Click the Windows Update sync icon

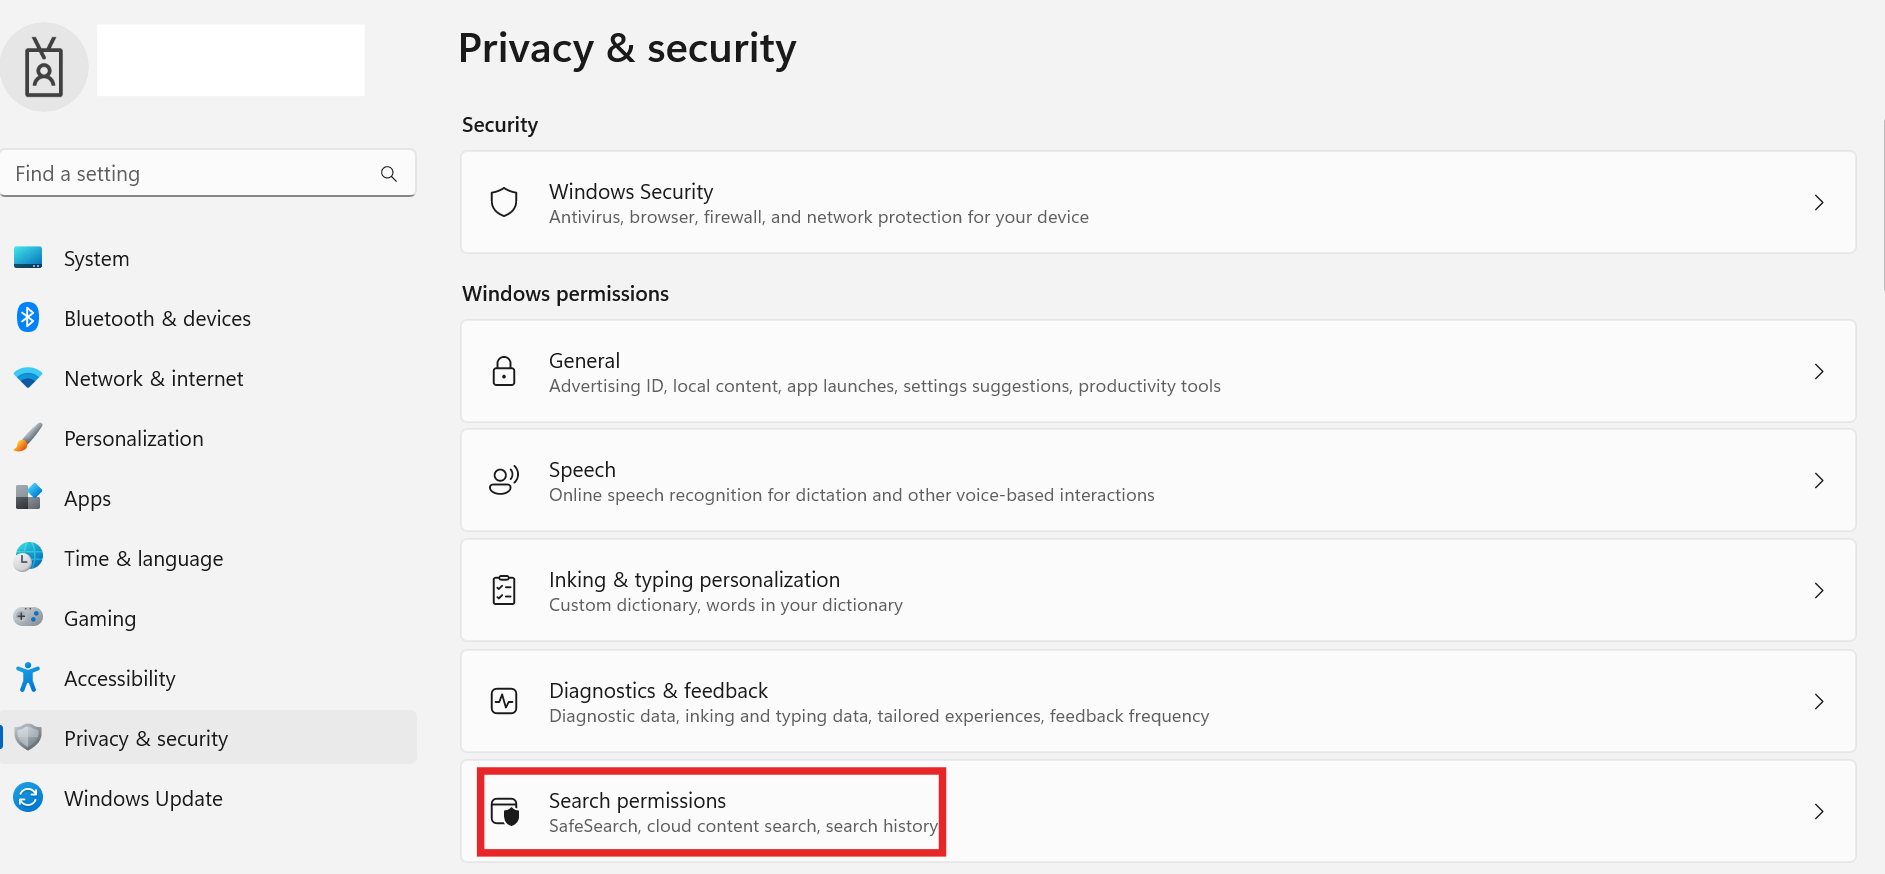(x=28, y=798)
